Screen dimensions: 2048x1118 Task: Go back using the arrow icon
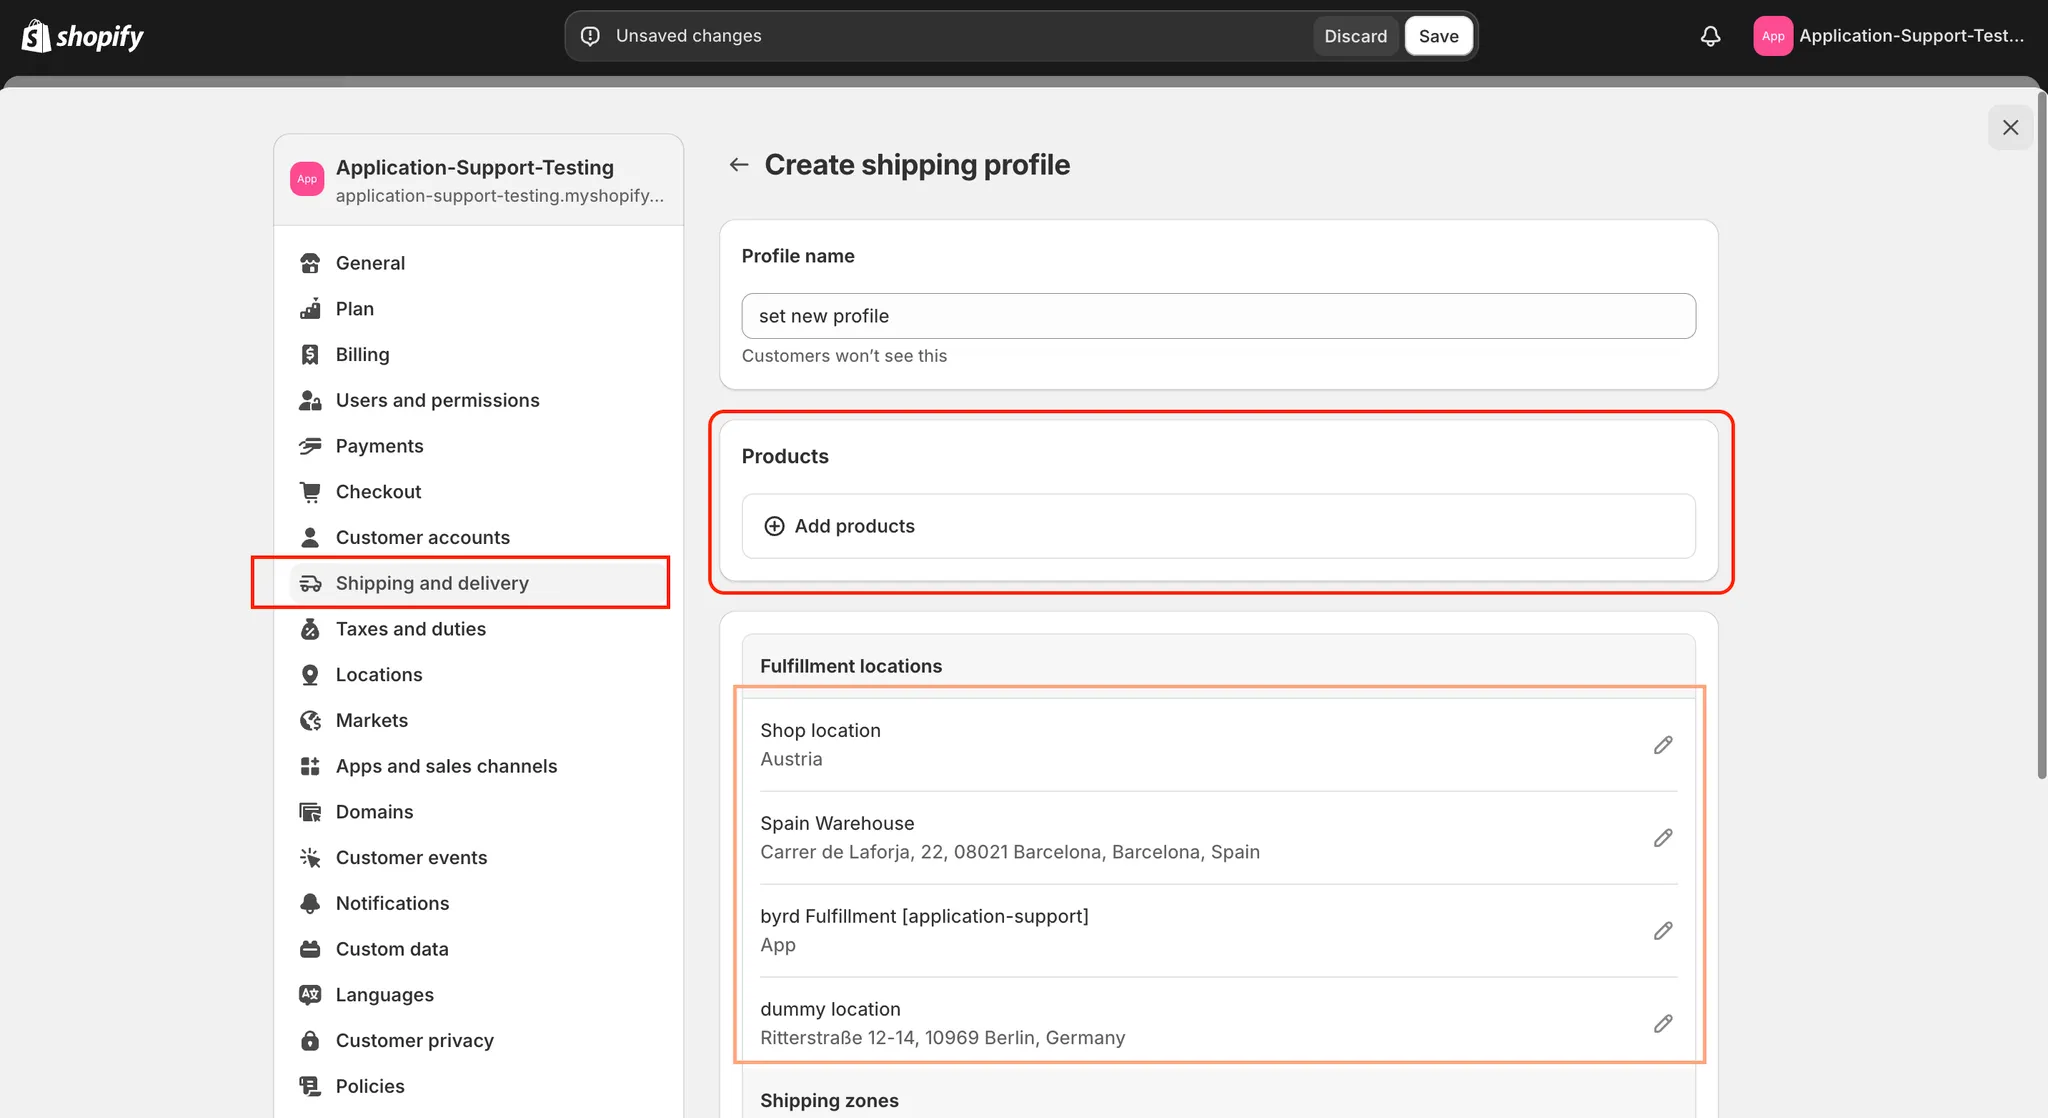tap(739, 165)
